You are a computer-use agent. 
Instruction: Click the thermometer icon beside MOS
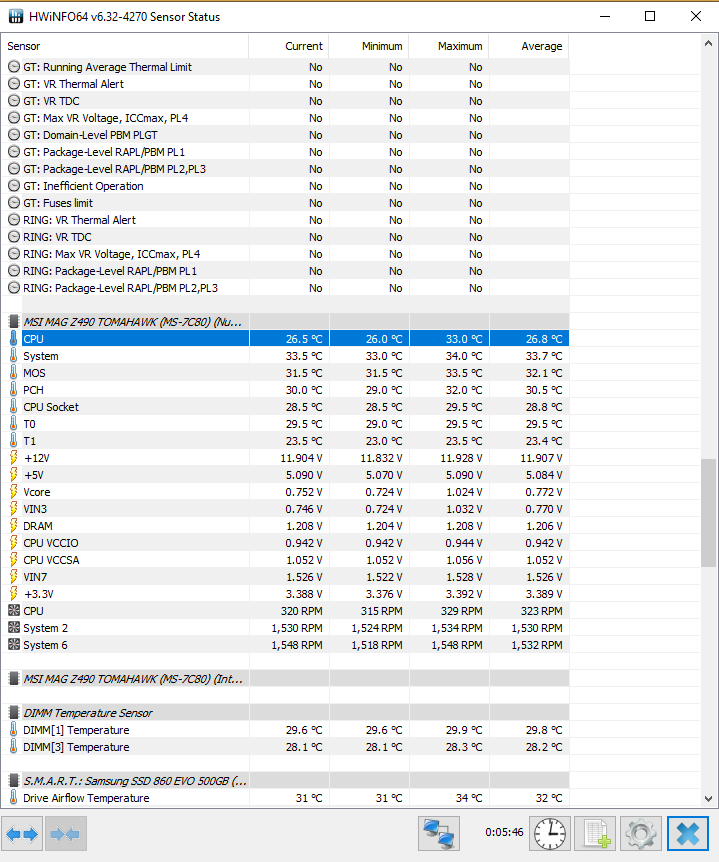coord(14,373)
